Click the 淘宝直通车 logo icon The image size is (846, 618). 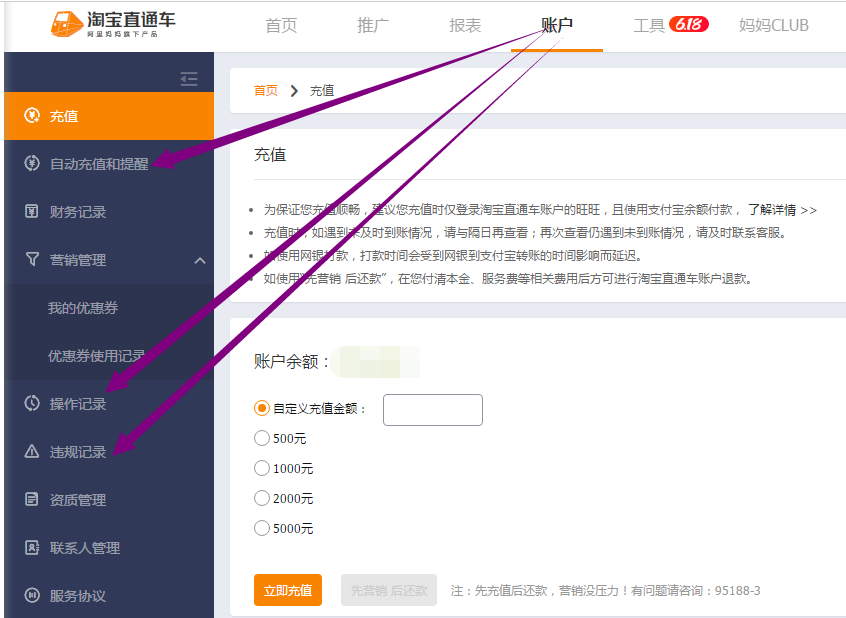pyautogui.click(x=67, y=25)
